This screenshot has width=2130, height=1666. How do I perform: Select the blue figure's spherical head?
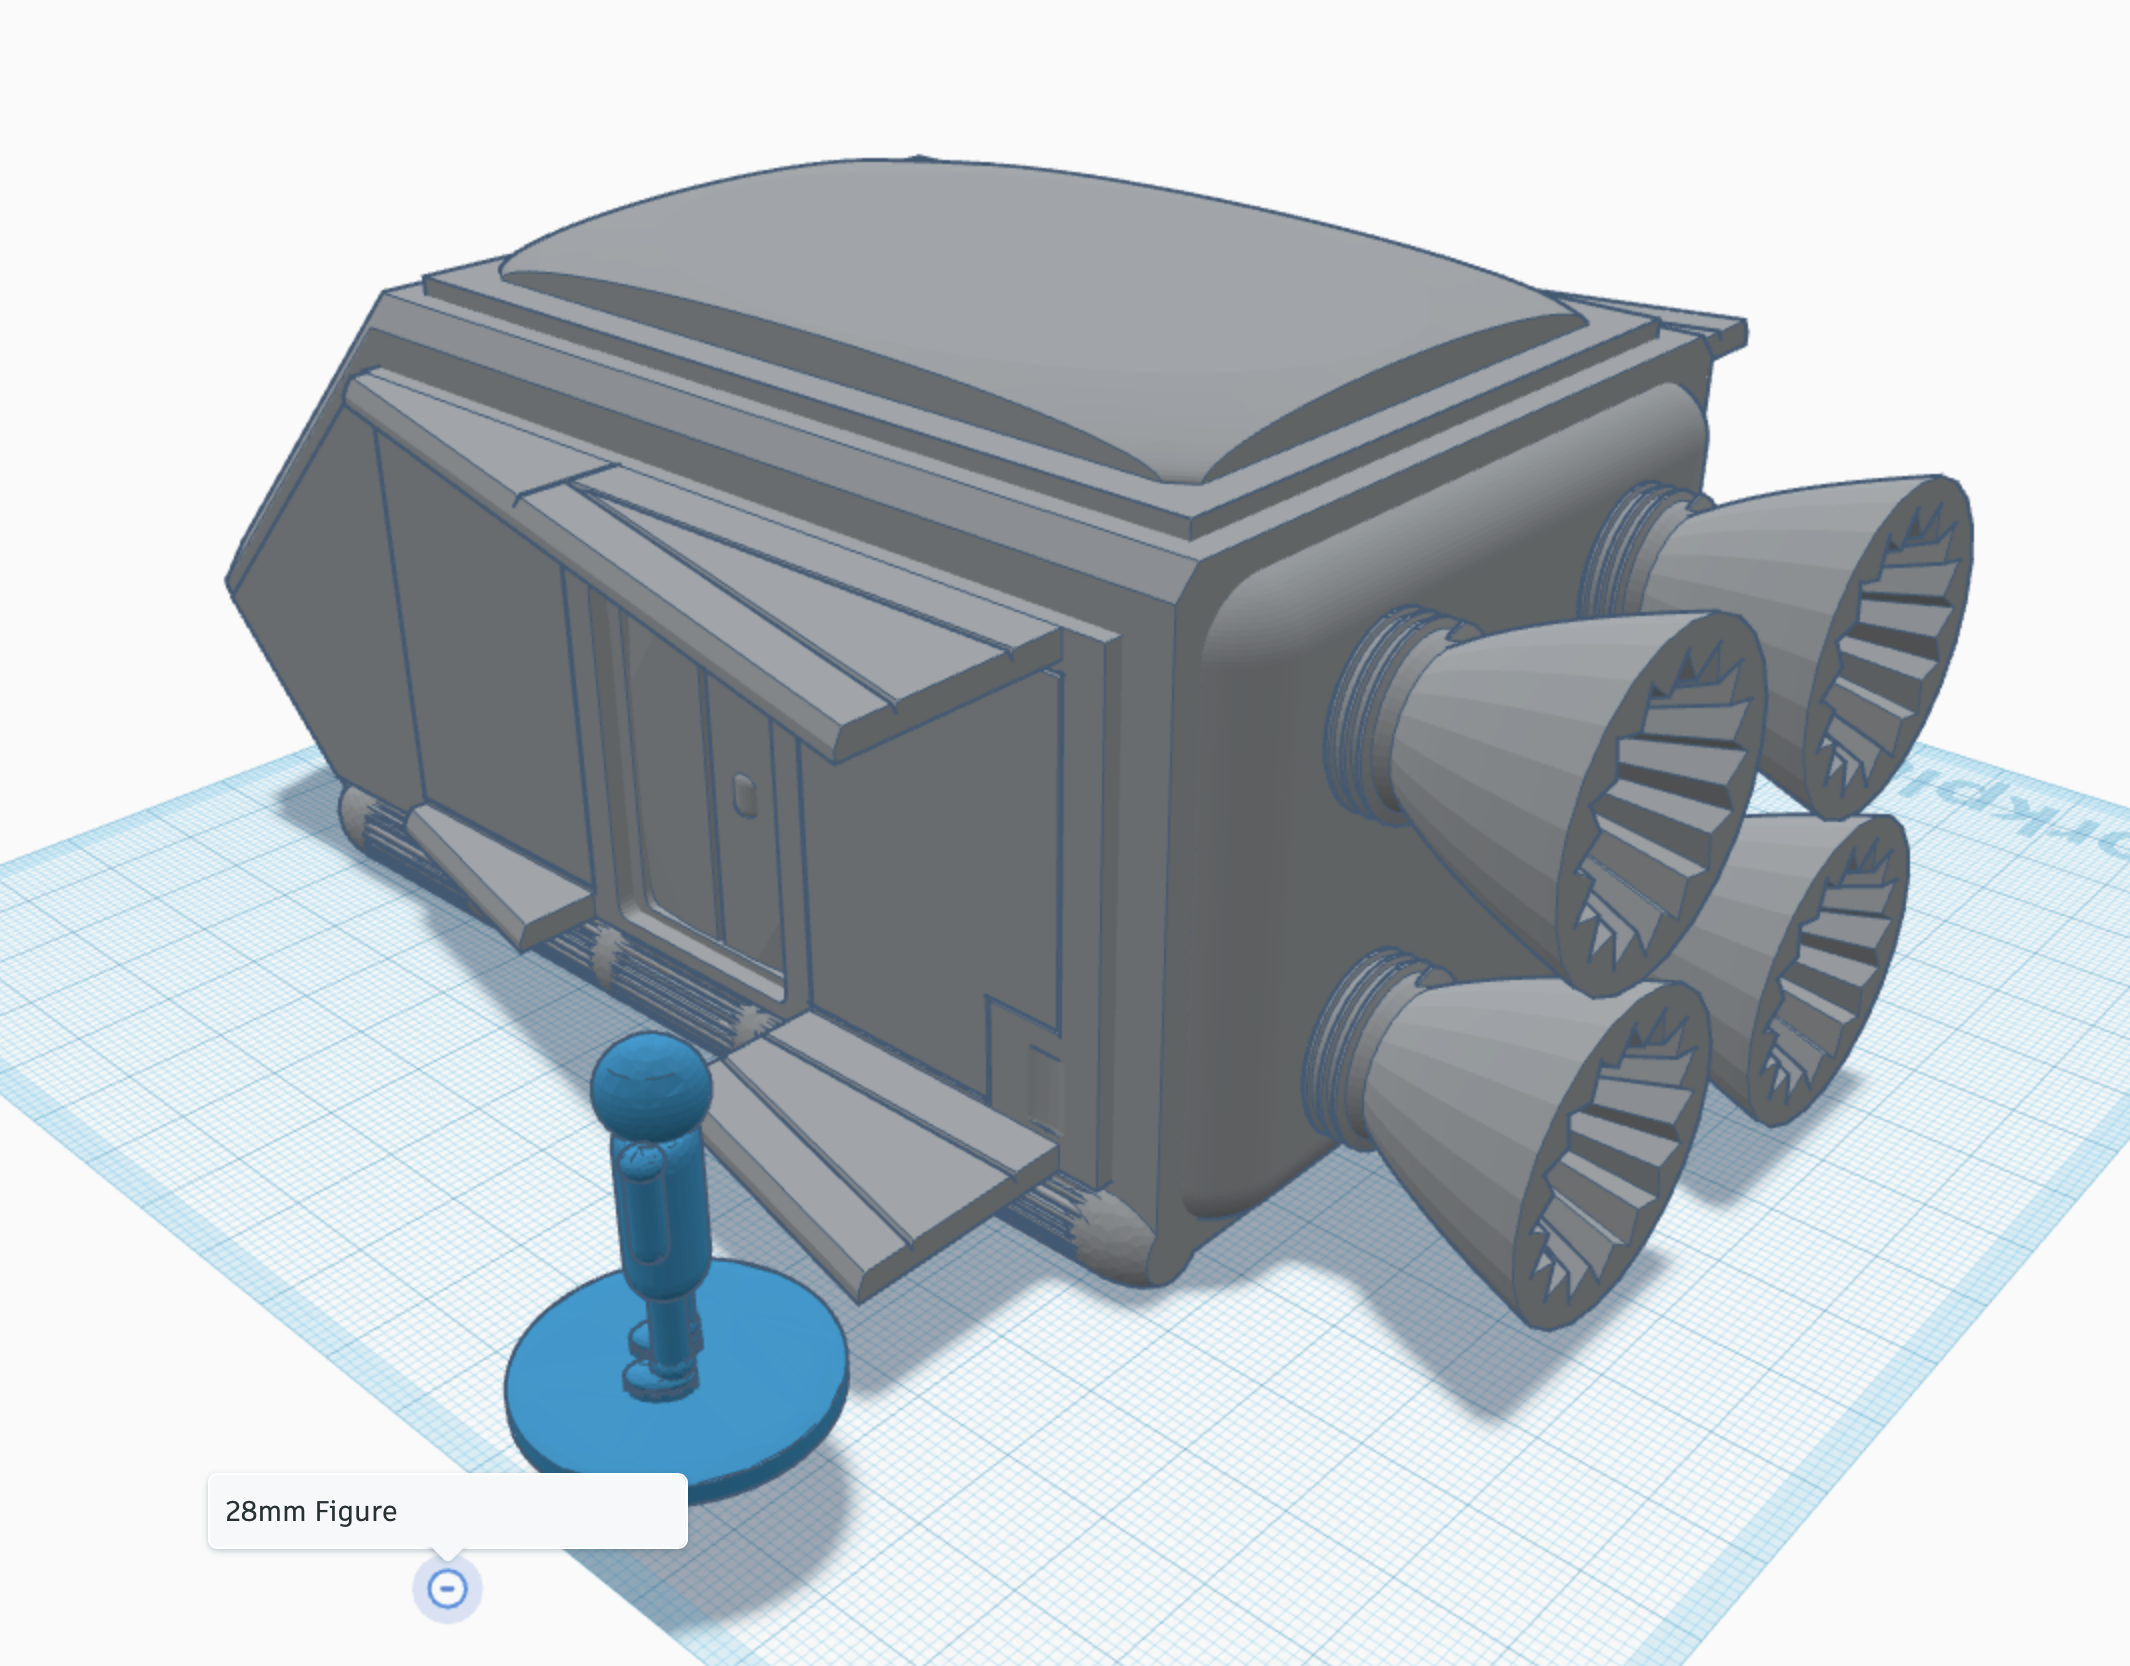[x=651, y=1086]
